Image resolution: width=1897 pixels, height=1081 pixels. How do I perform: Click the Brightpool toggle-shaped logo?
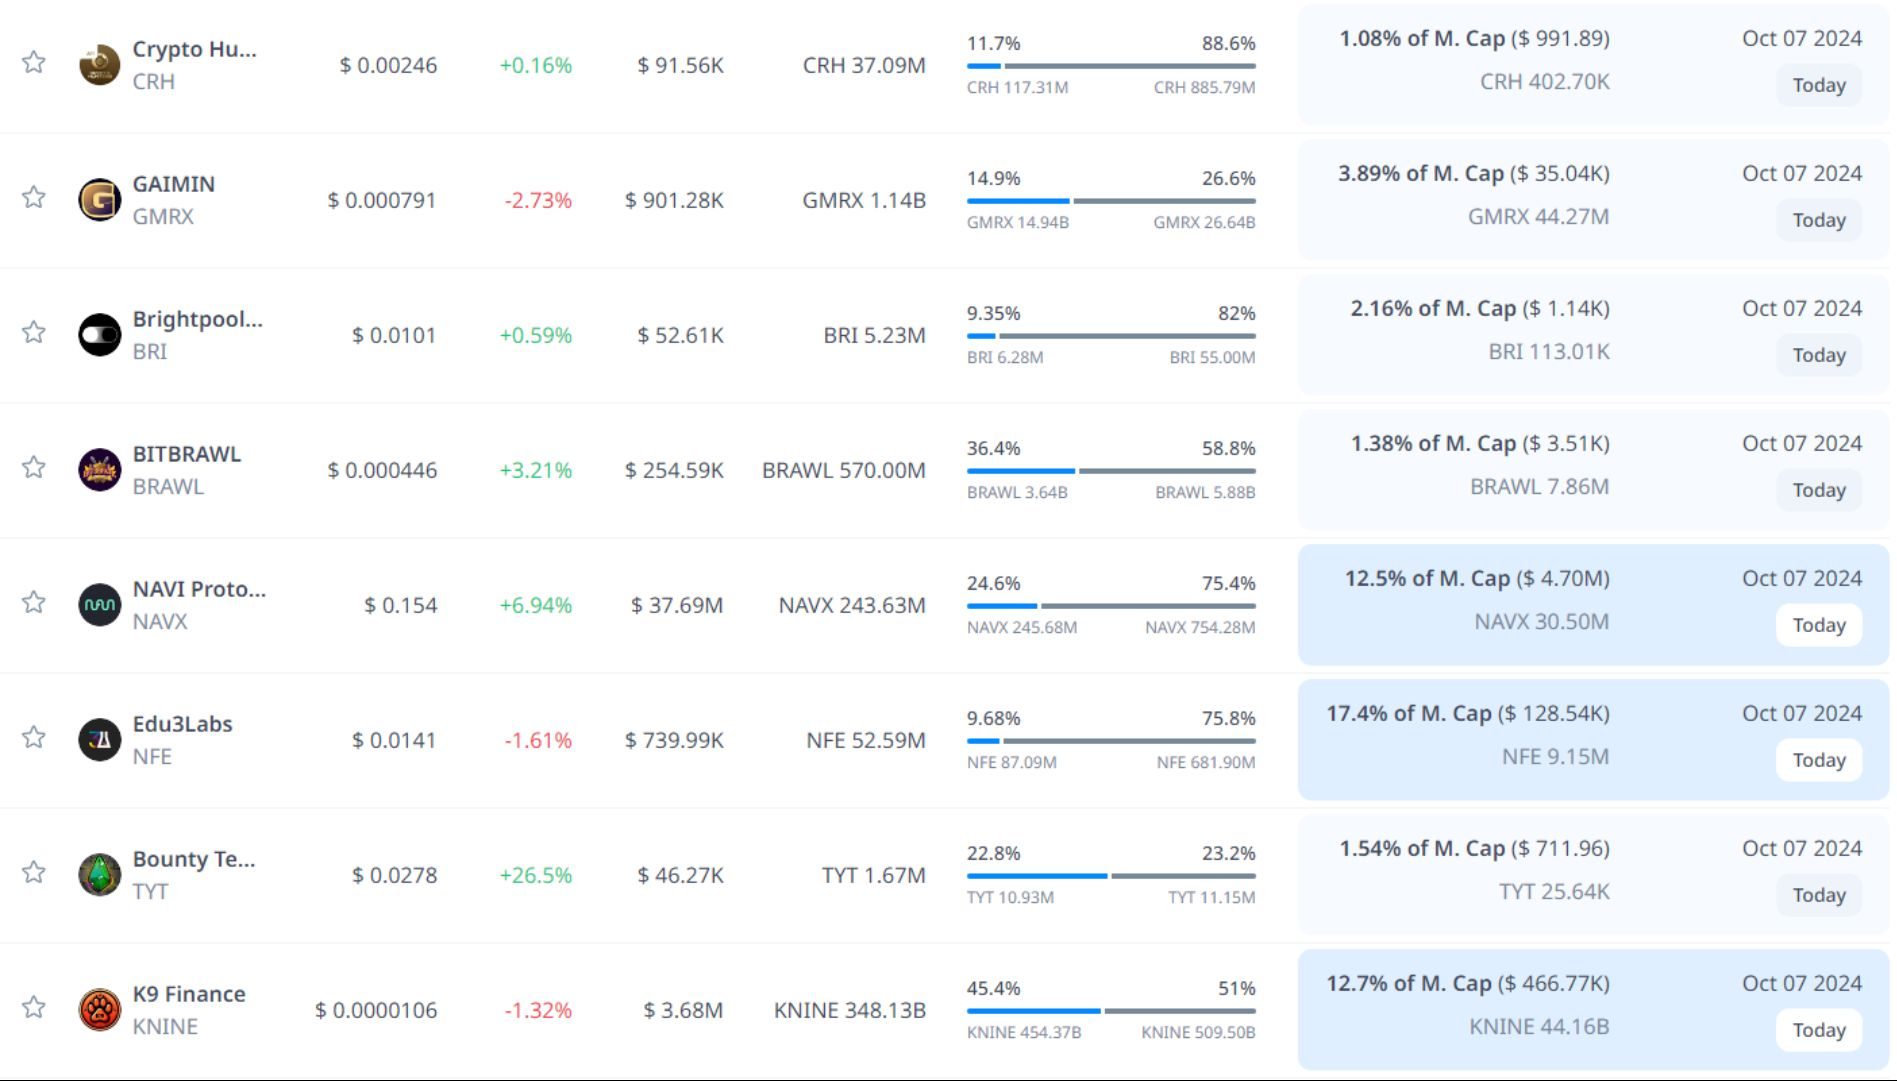tap(99, 335)
